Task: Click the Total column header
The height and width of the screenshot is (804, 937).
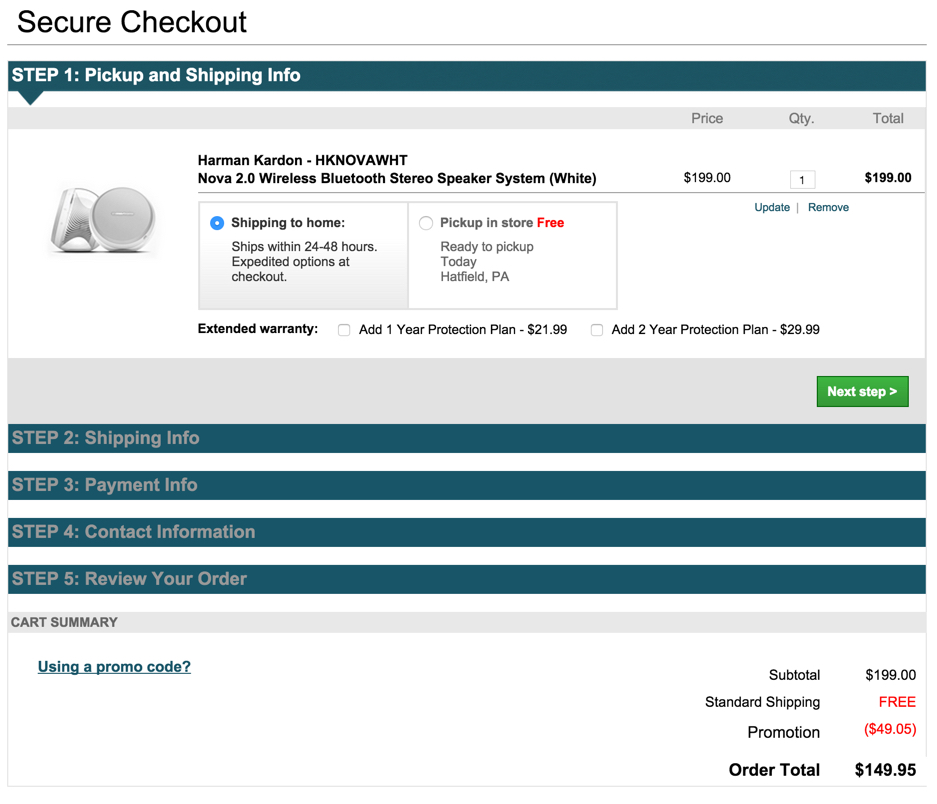Action: [888, 118]
